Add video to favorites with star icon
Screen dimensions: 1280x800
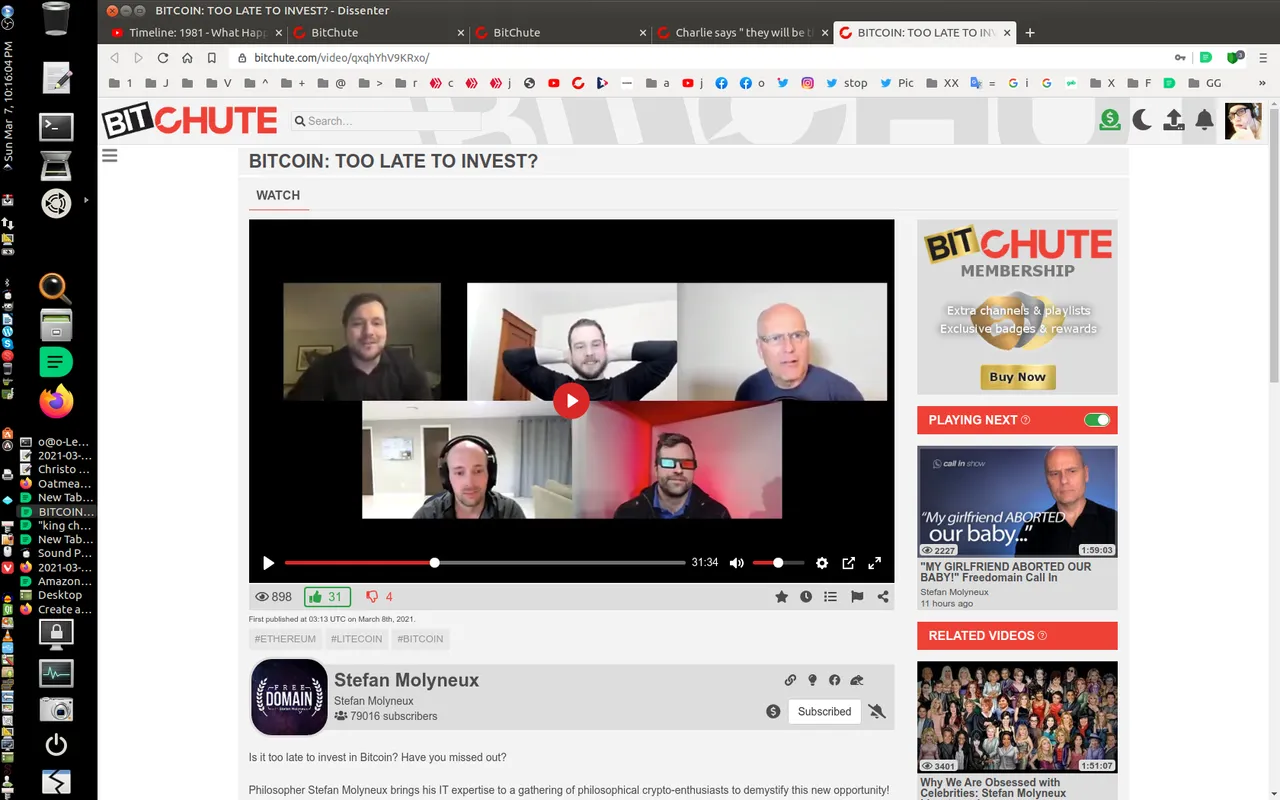tap(781, 597)
